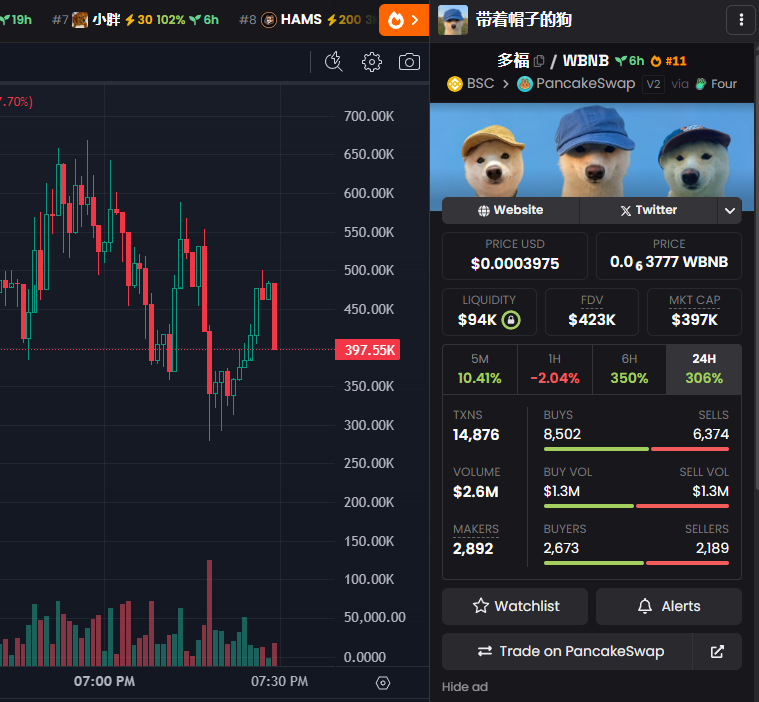759x702 pixels.
Task: Click the three dogs banner image
Action: click(x=592, y=150)
